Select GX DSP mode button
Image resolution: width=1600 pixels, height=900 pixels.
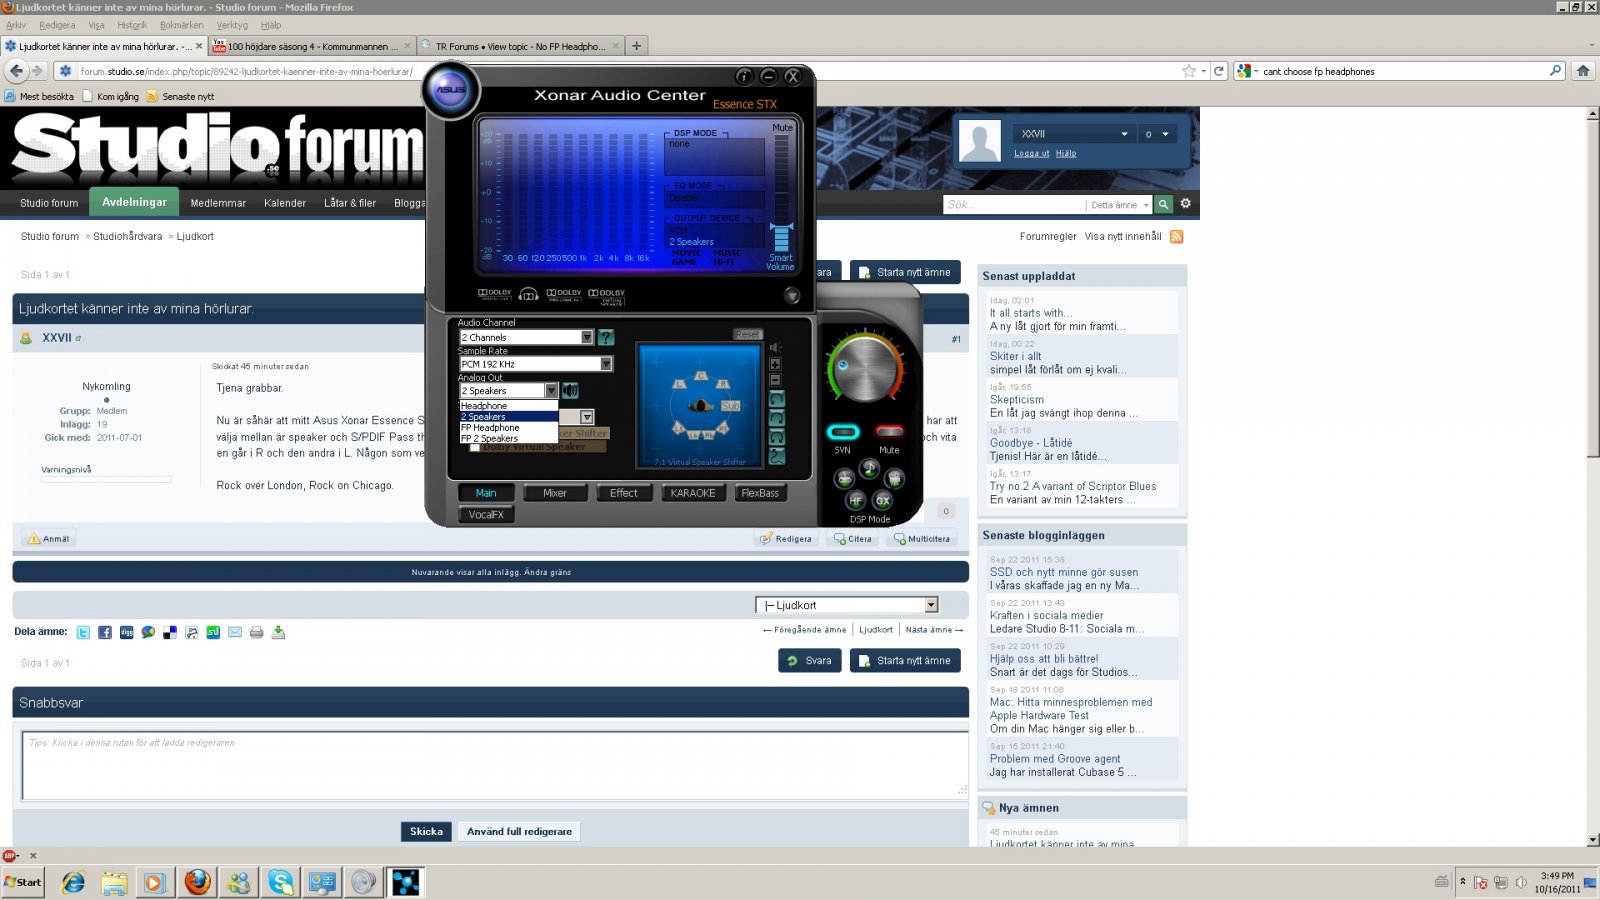(x=883, y=500)
